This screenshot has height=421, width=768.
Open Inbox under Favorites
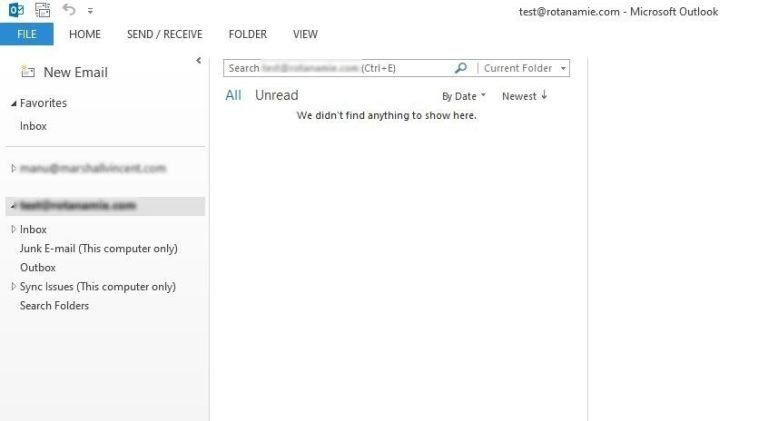tap(33, 126)
